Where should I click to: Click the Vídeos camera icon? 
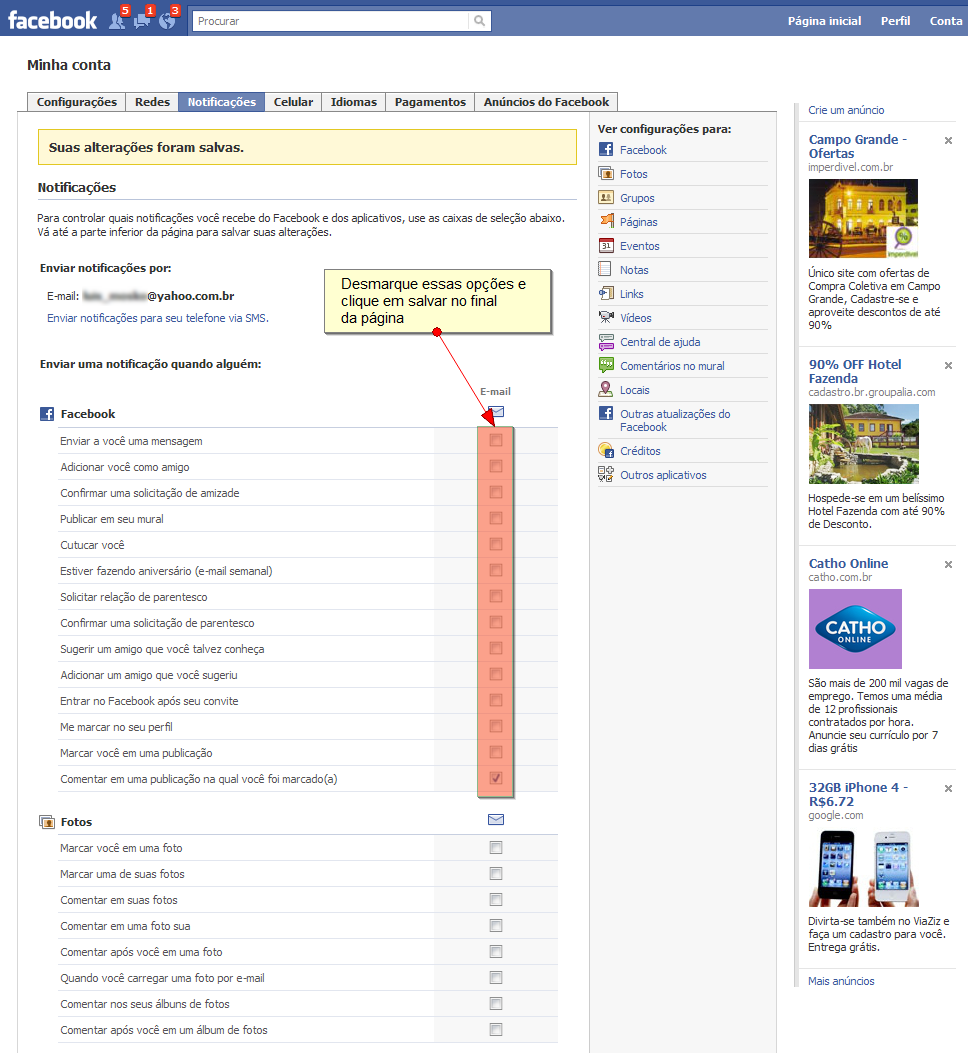tap(606, 317)
